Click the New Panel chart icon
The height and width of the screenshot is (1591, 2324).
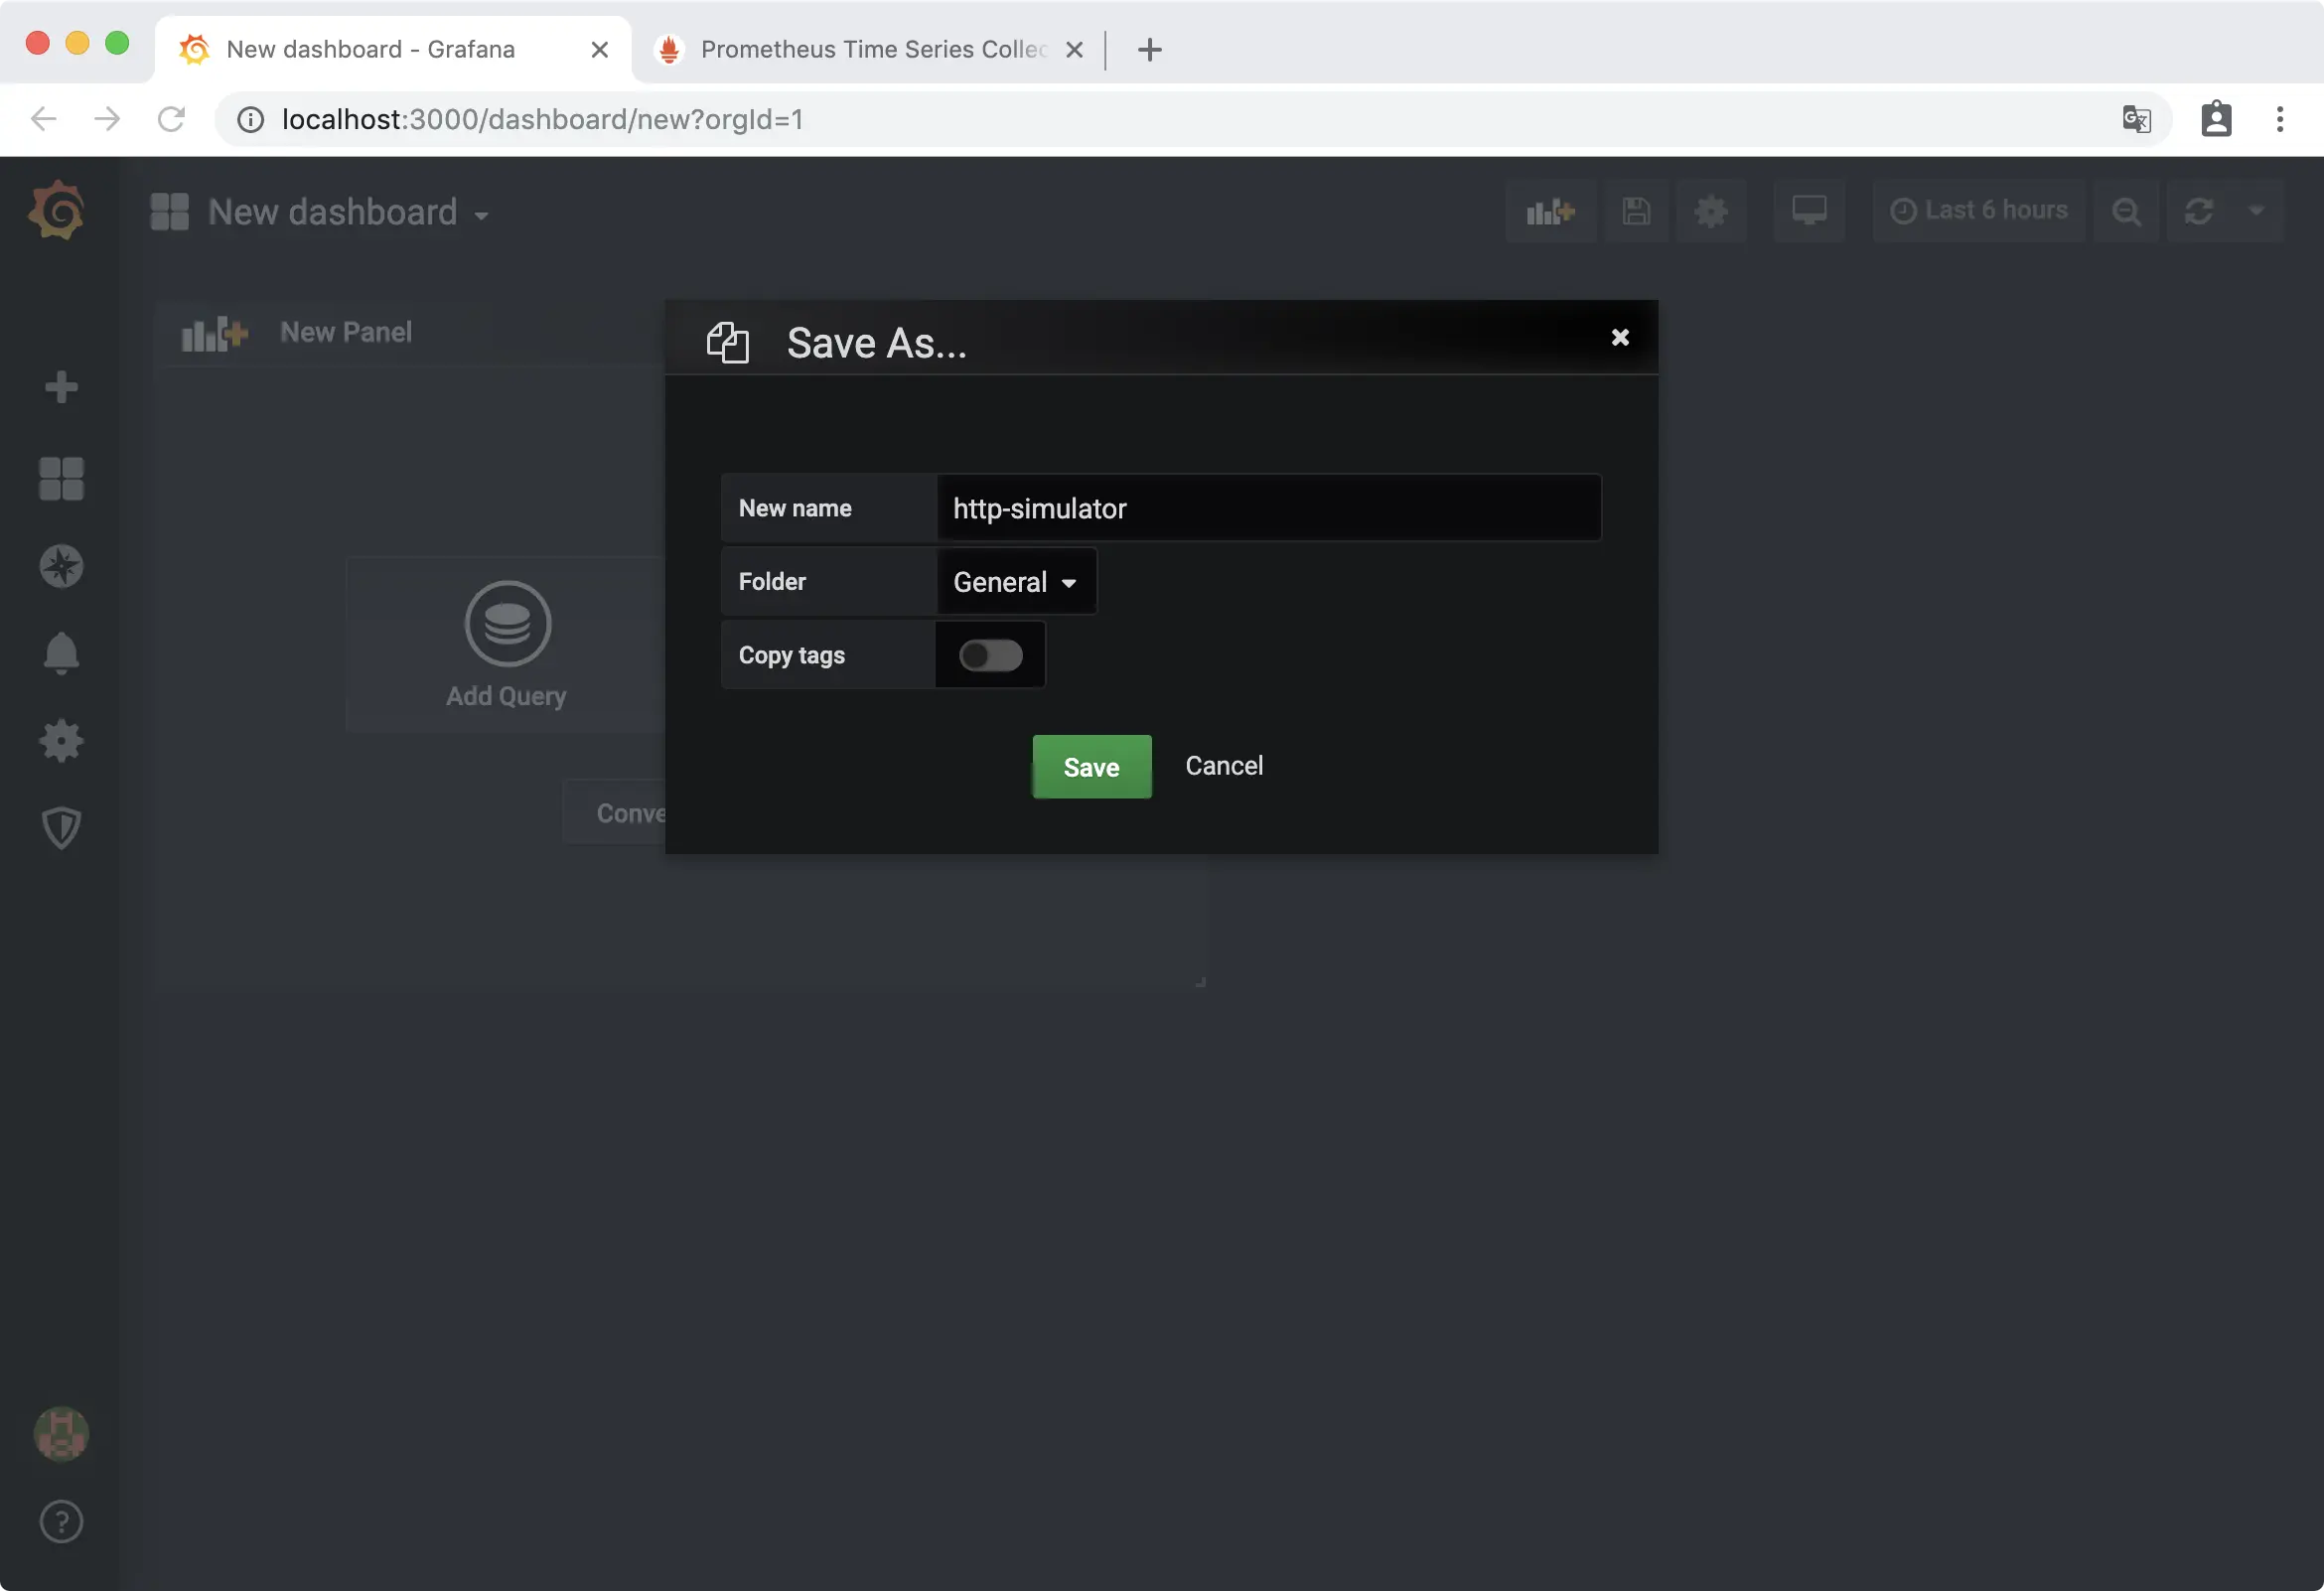[214, 333]
